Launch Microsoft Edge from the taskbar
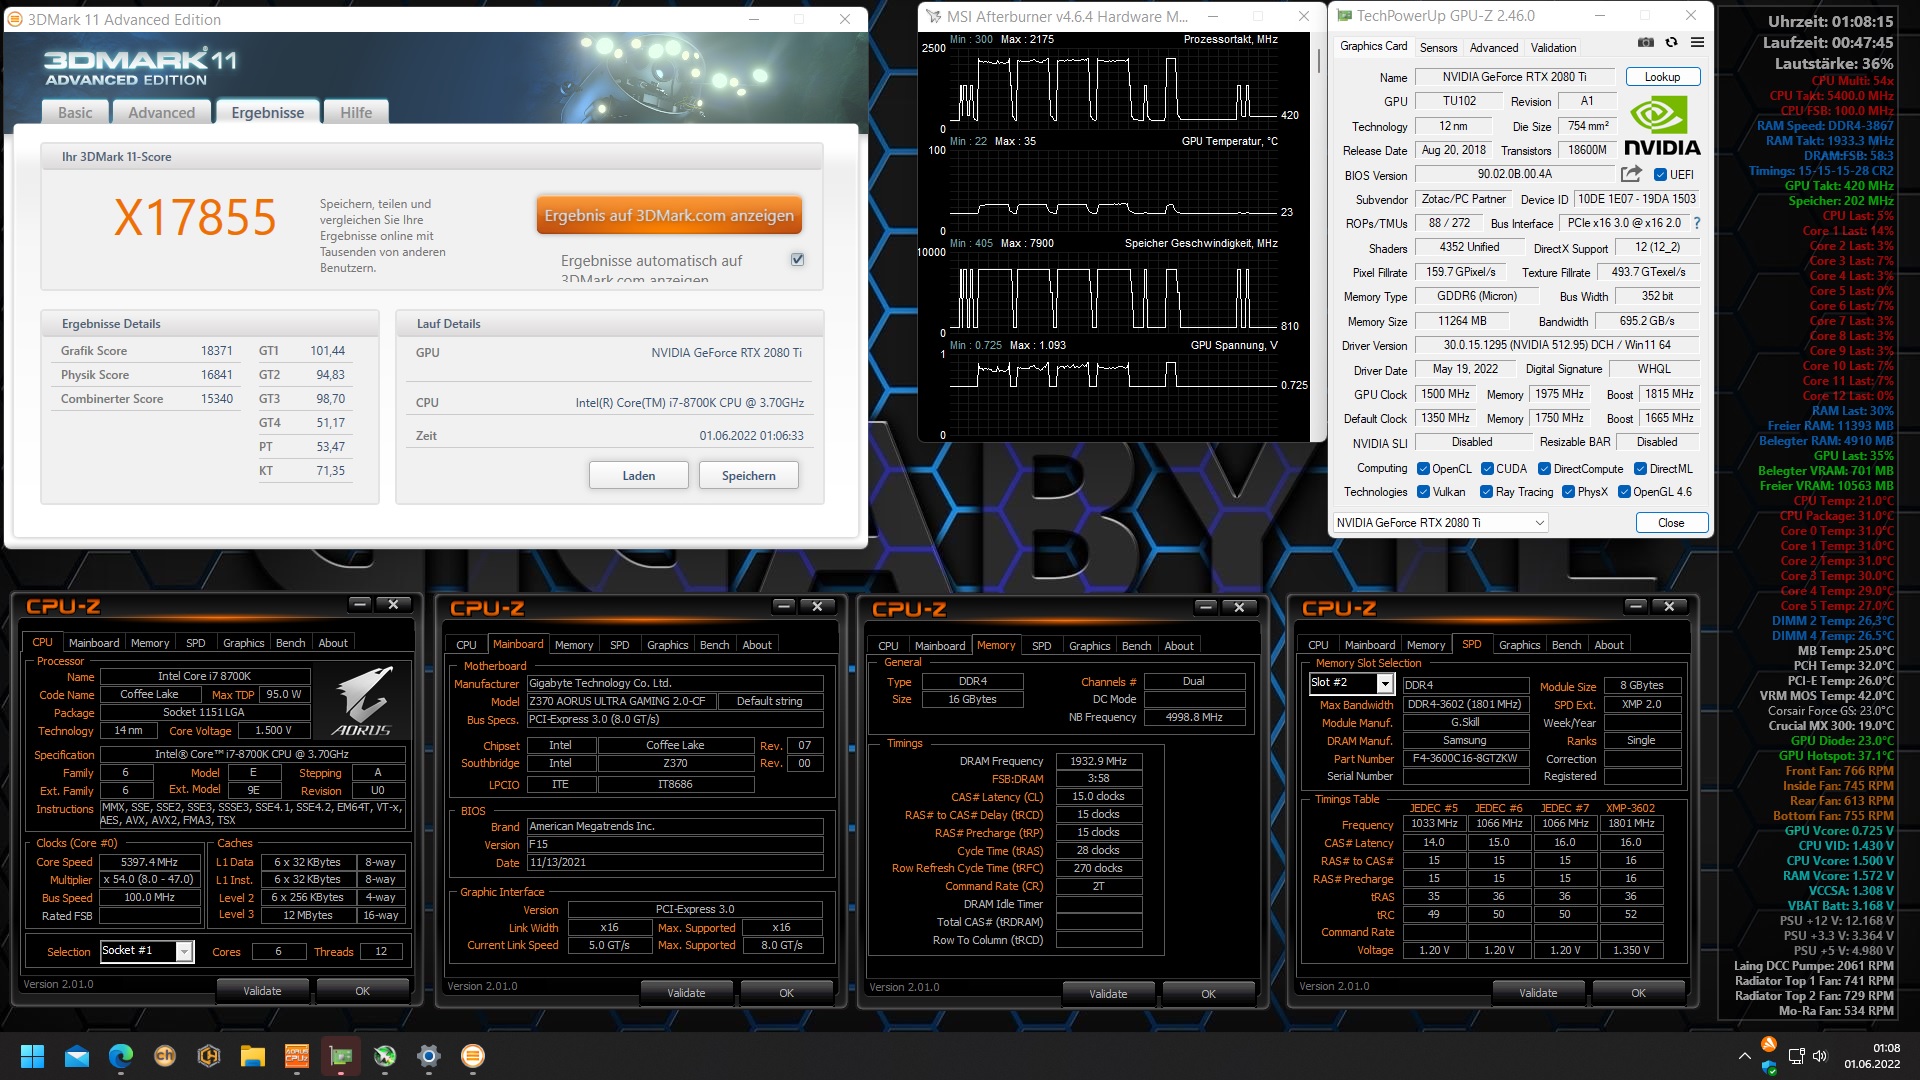The height and width of the screenshot is (1080, 1920). 121,1056
